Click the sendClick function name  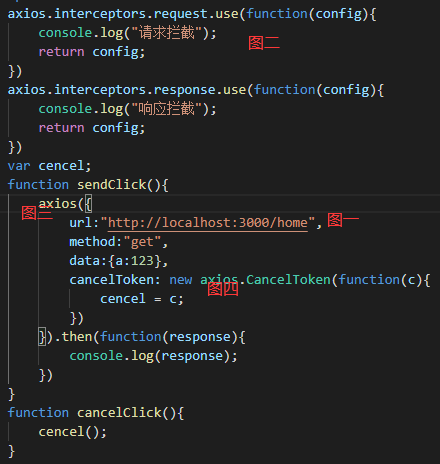[112, 185]
